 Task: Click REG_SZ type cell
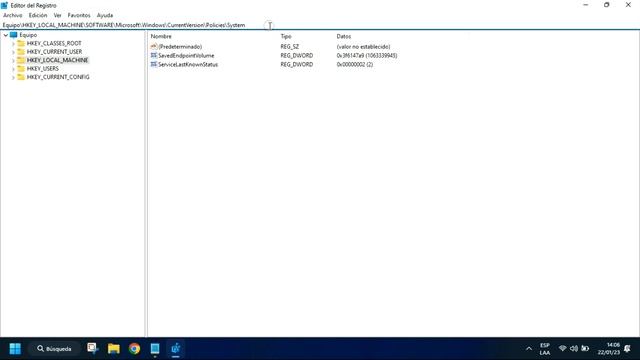tap(290, 47)
